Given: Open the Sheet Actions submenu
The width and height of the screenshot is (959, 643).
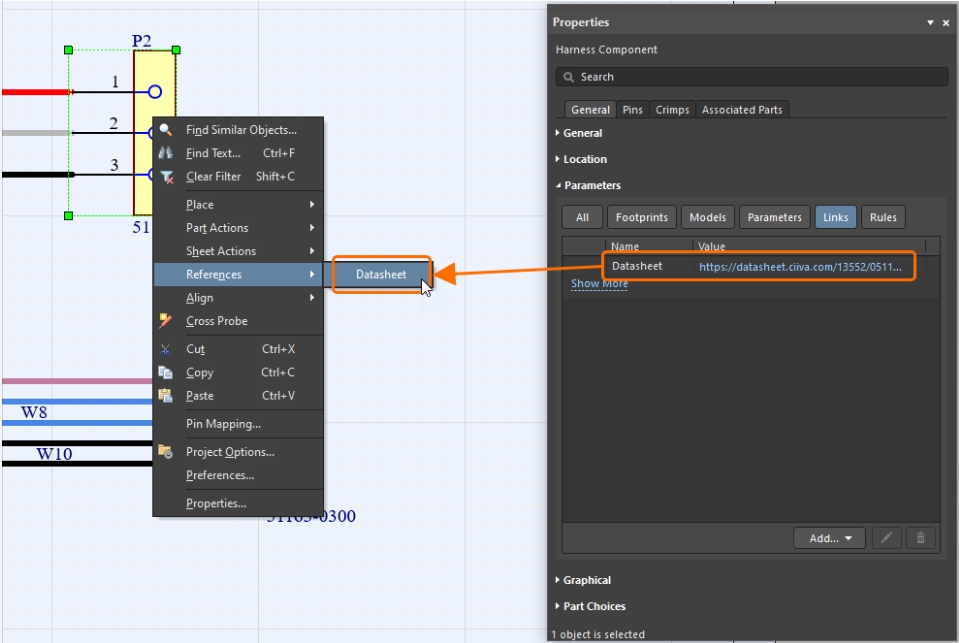Looking at the screenshot, I should pyautogui.click(x=239, y=251).
